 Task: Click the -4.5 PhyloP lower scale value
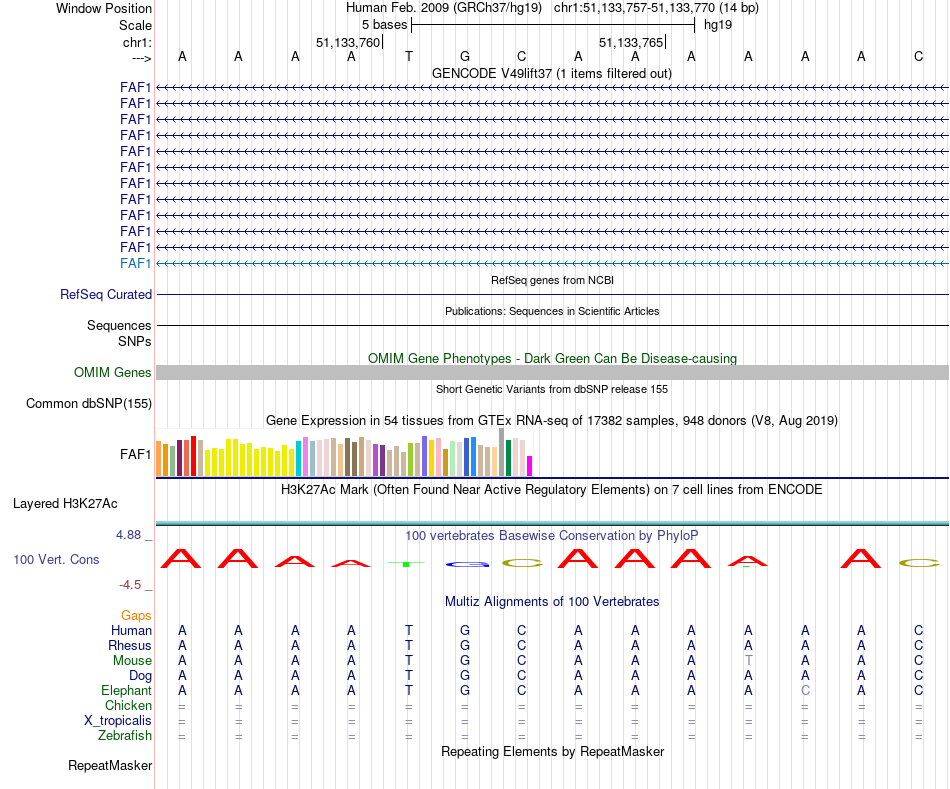click(130, 585)
